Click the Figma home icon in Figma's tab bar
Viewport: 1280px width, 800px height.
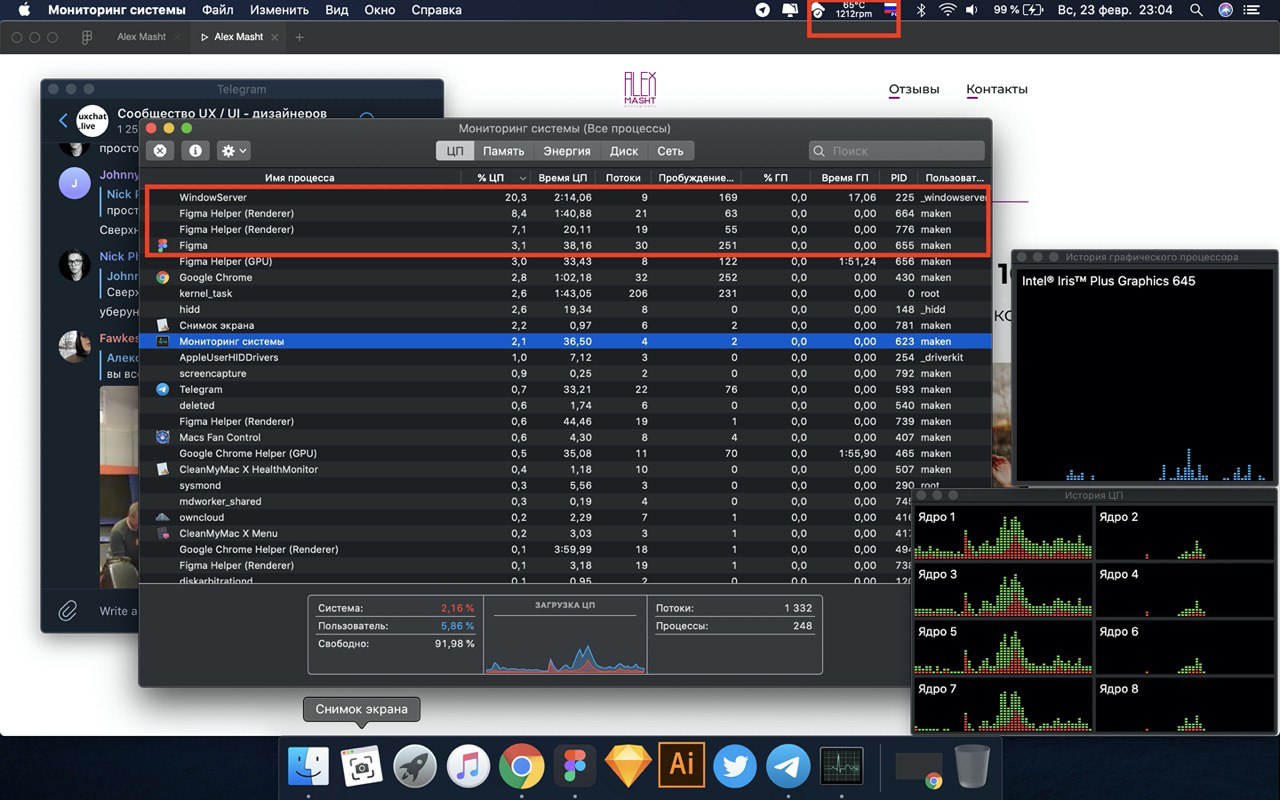[87, 37]
